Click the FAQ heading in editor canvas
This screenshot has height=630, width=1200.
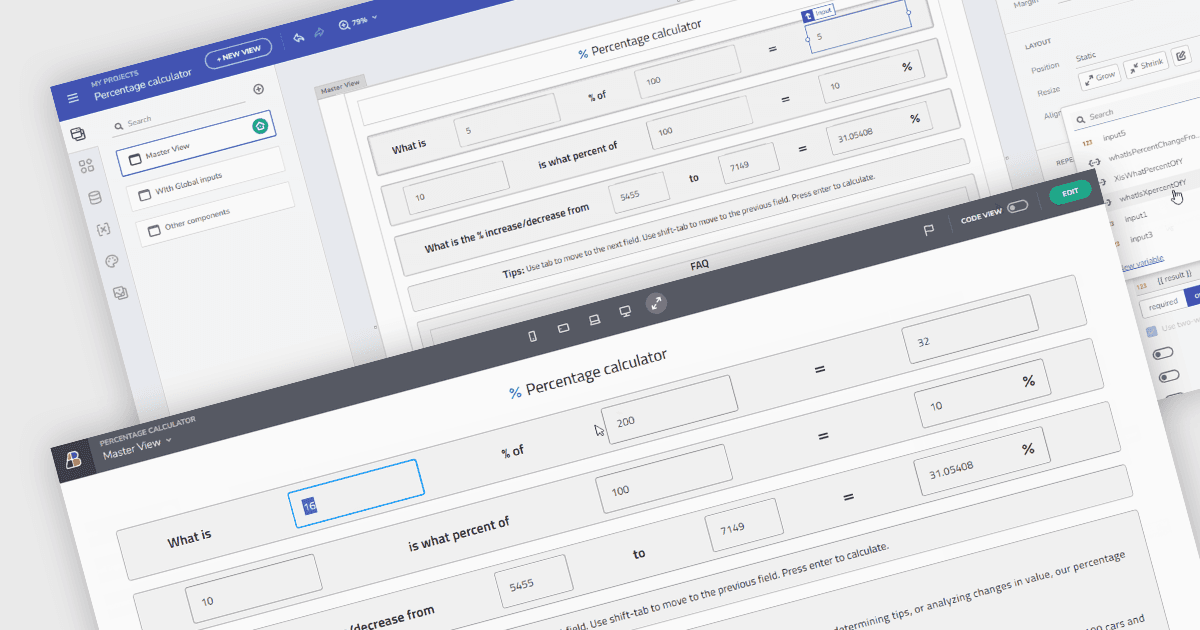point(699,265)
